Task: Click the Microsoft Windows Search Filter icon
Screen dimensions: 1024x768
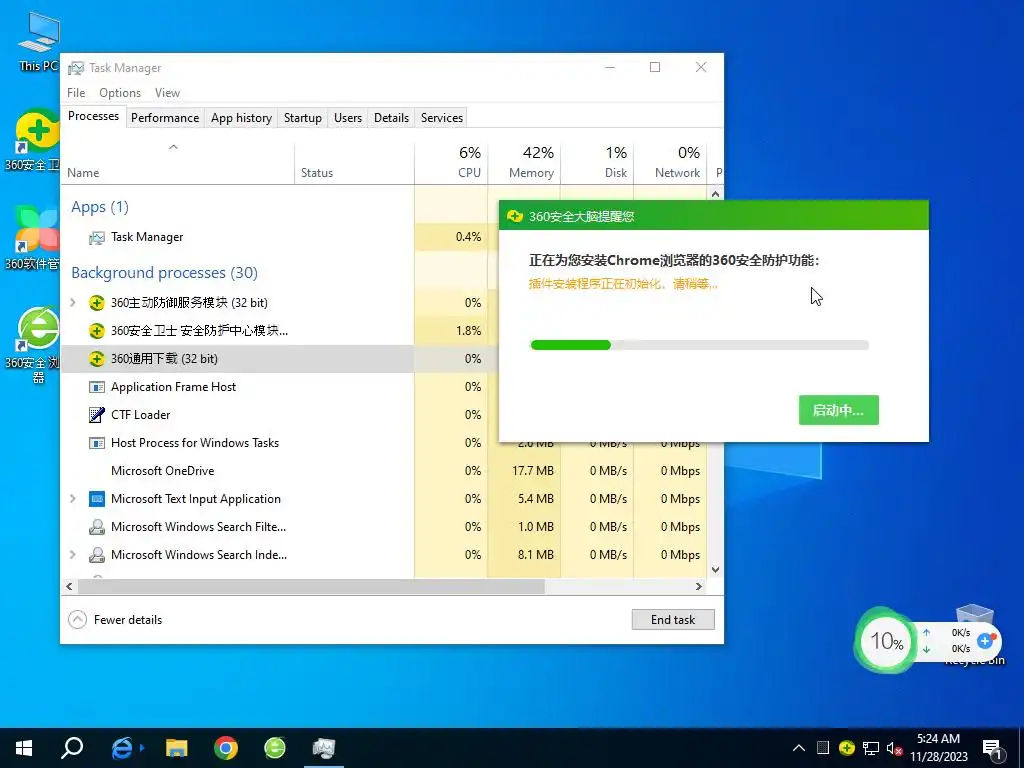Action: [97, 526]
